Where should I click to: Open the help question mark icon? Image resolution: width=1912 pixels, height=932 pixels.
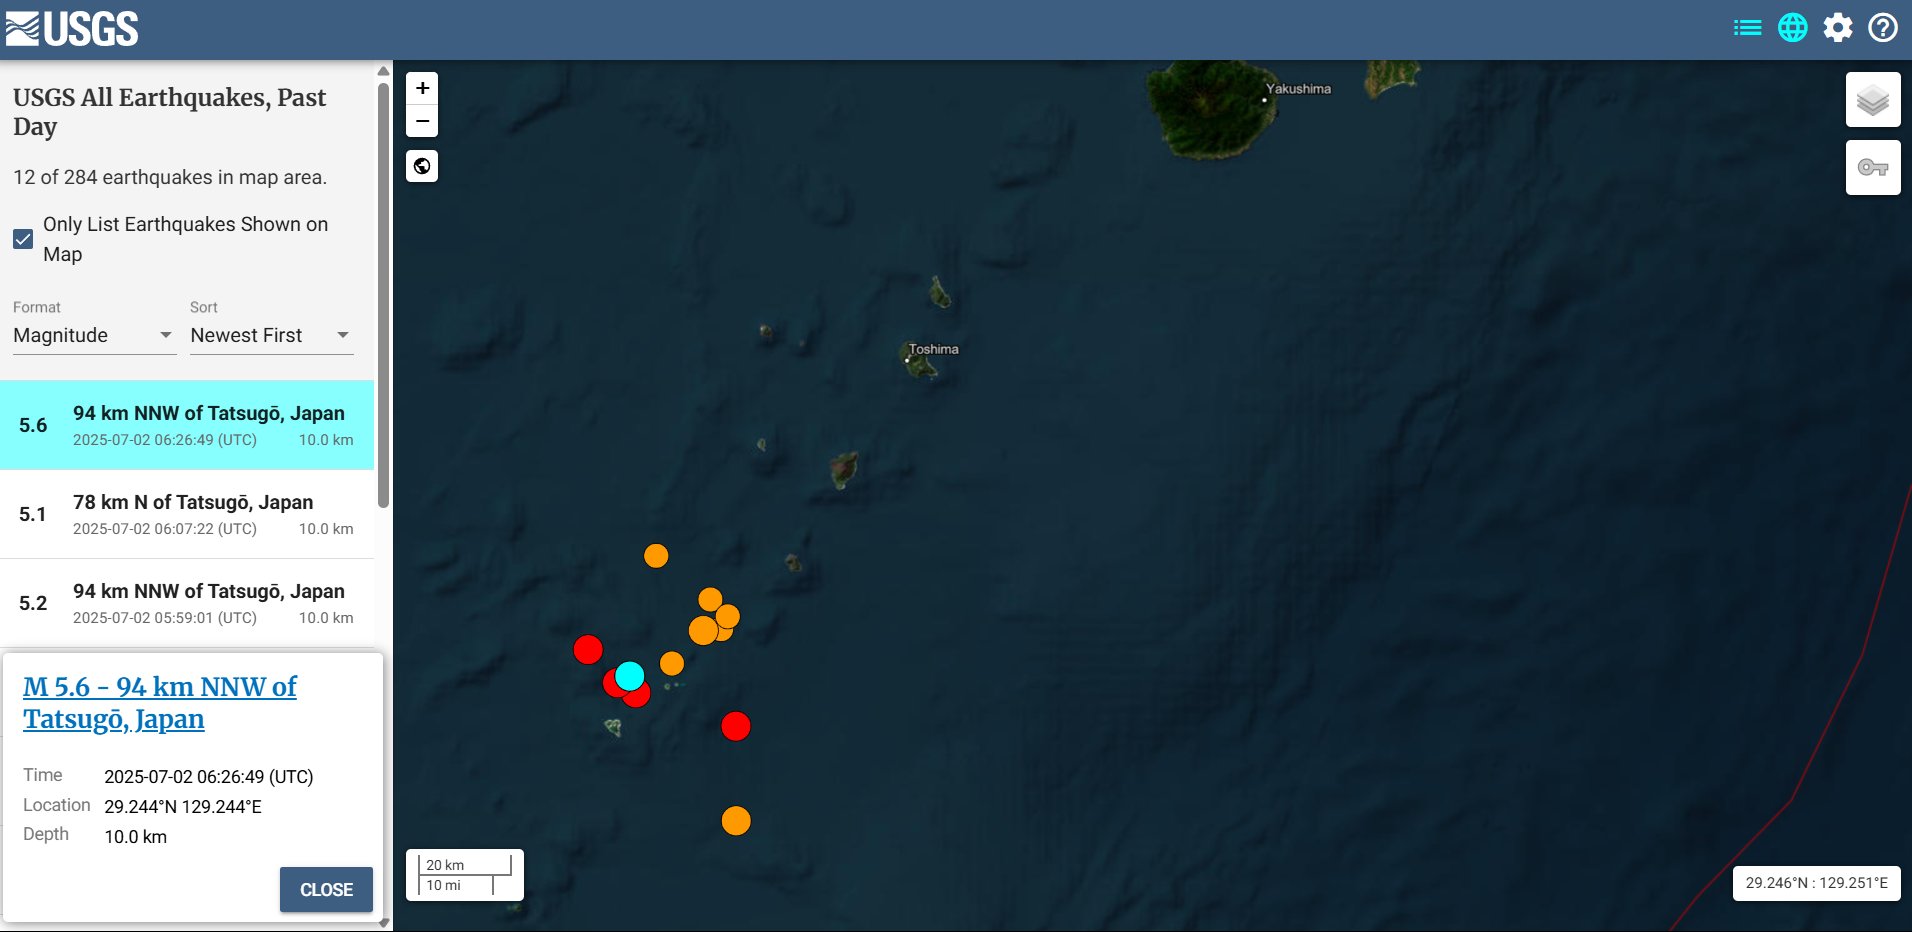click(1882, 28)
